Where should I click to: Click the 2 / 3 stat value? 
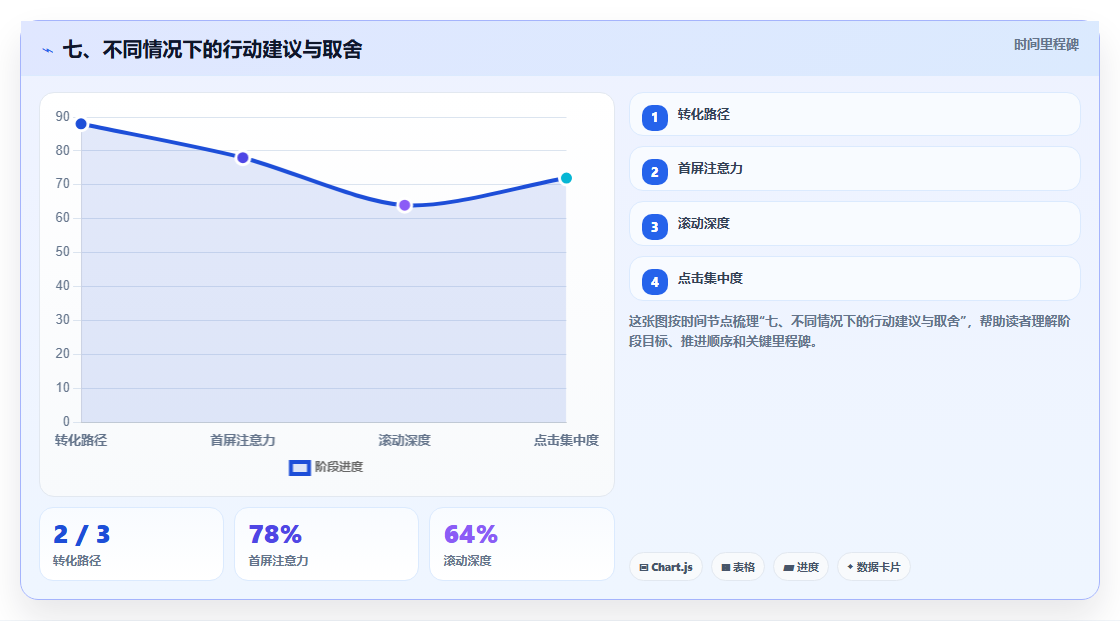pyautogui.click(x=81, y=535)
